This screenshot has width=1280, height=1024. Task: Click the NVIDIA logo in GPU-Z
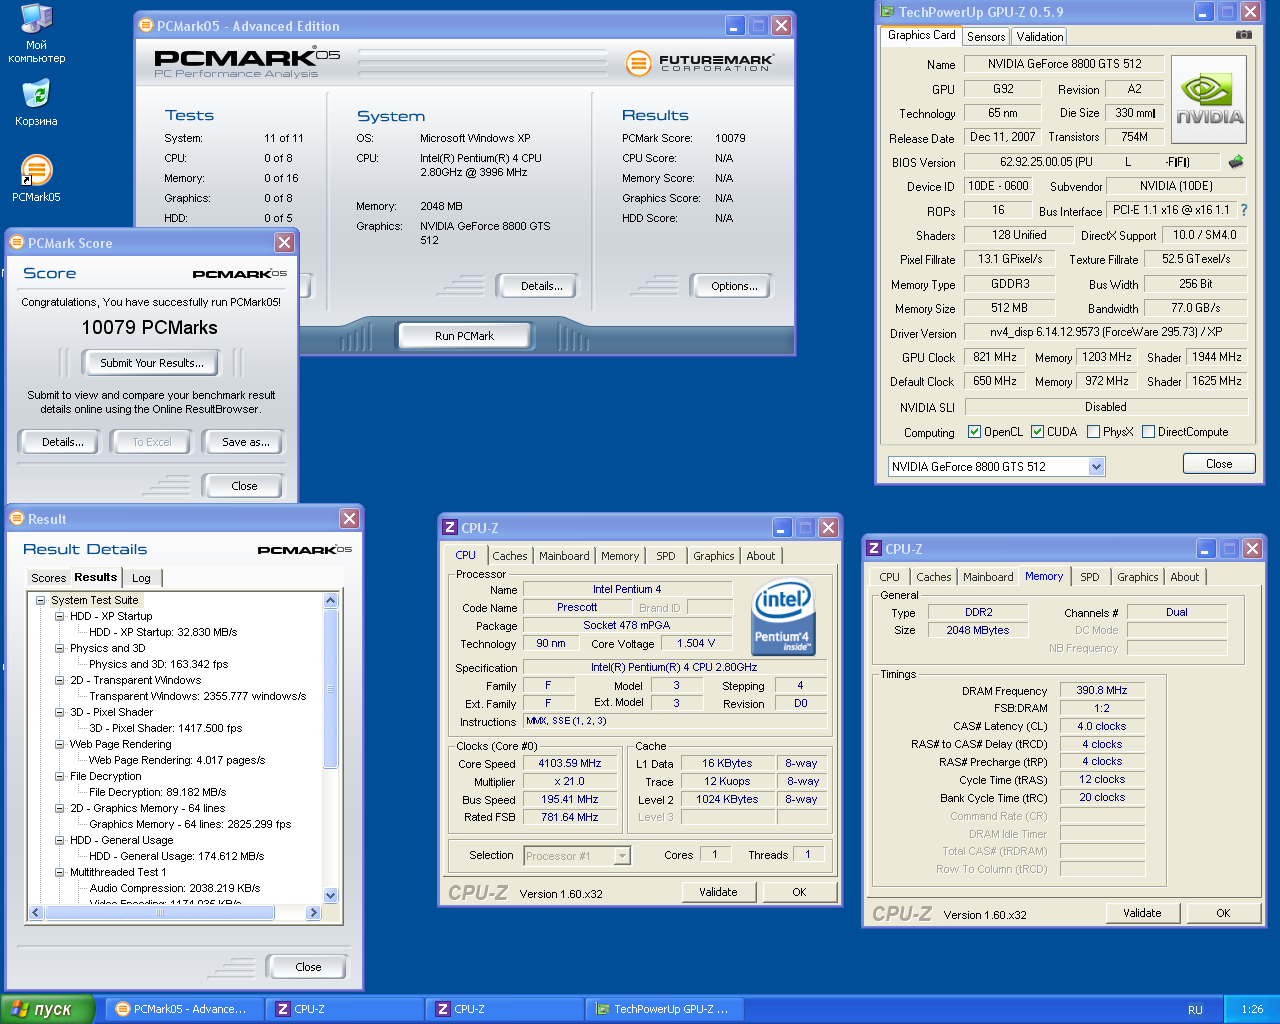click(x=1209, y=99)
